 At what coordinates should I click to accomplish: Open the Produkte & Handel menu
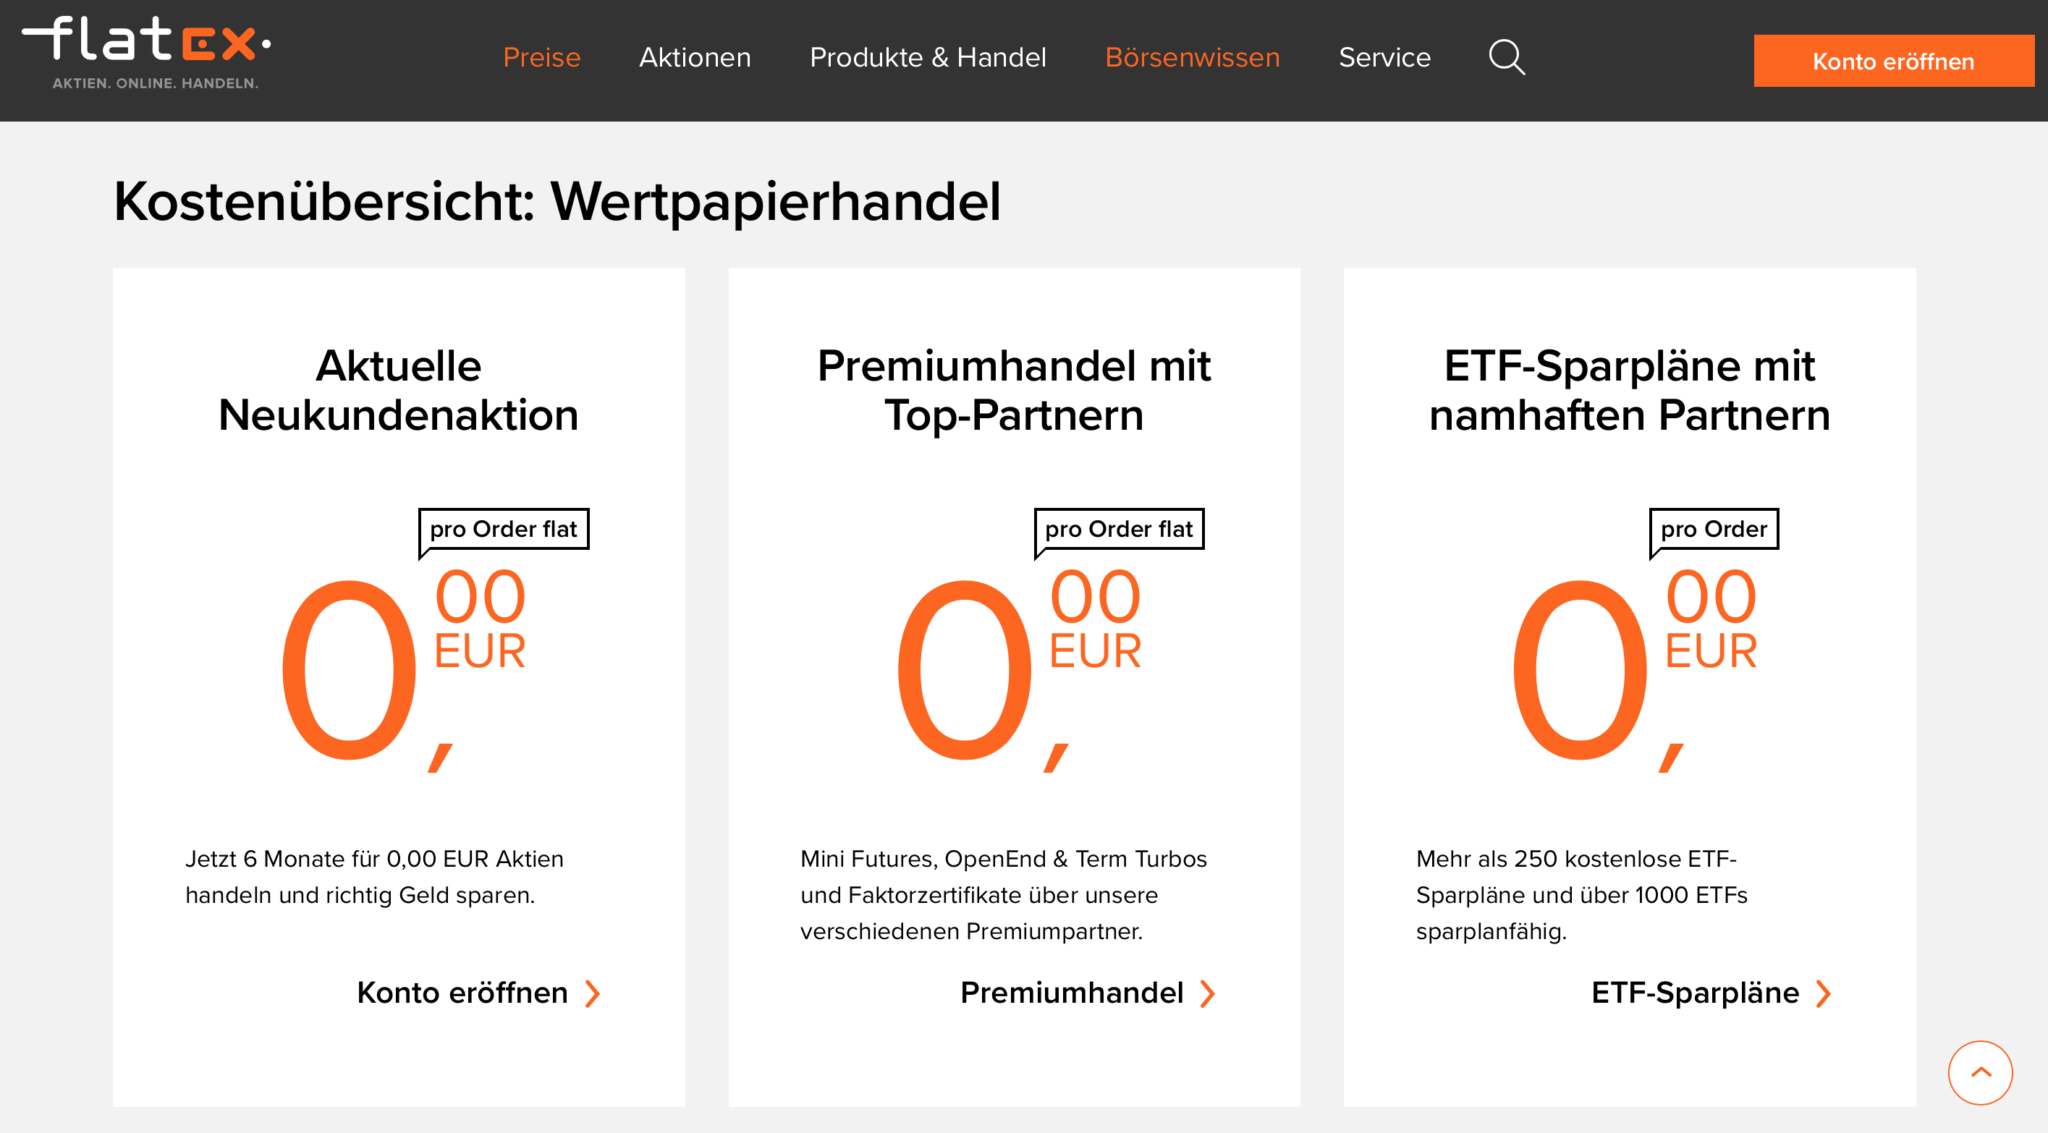(x=928, y=58)
